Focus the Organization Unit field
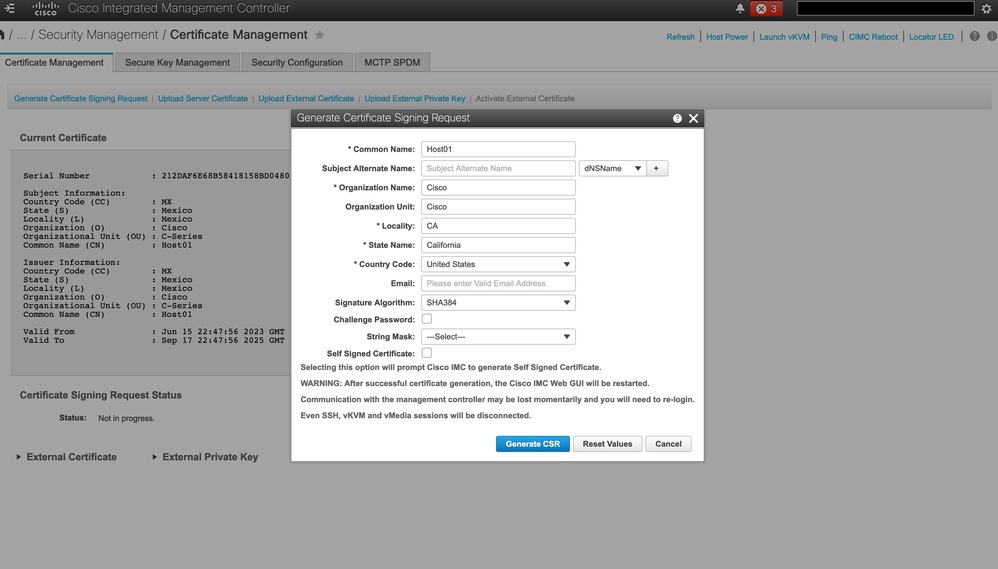 point(498,206)
